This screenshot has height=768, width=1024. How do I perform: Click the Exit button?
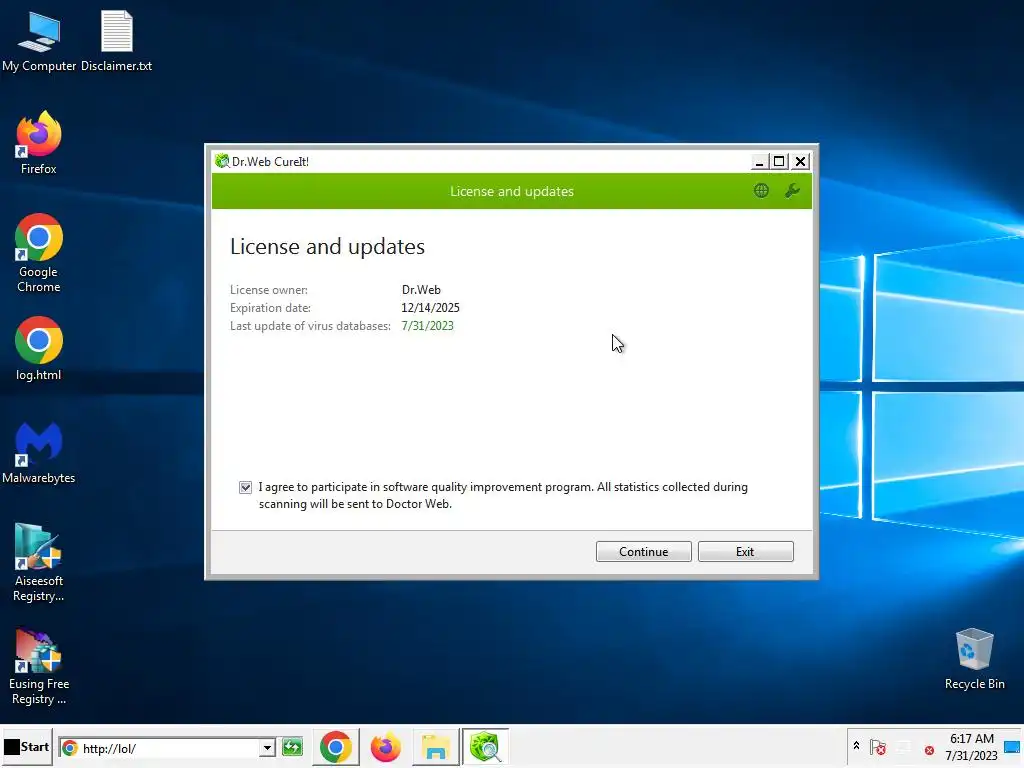point(745,551)
